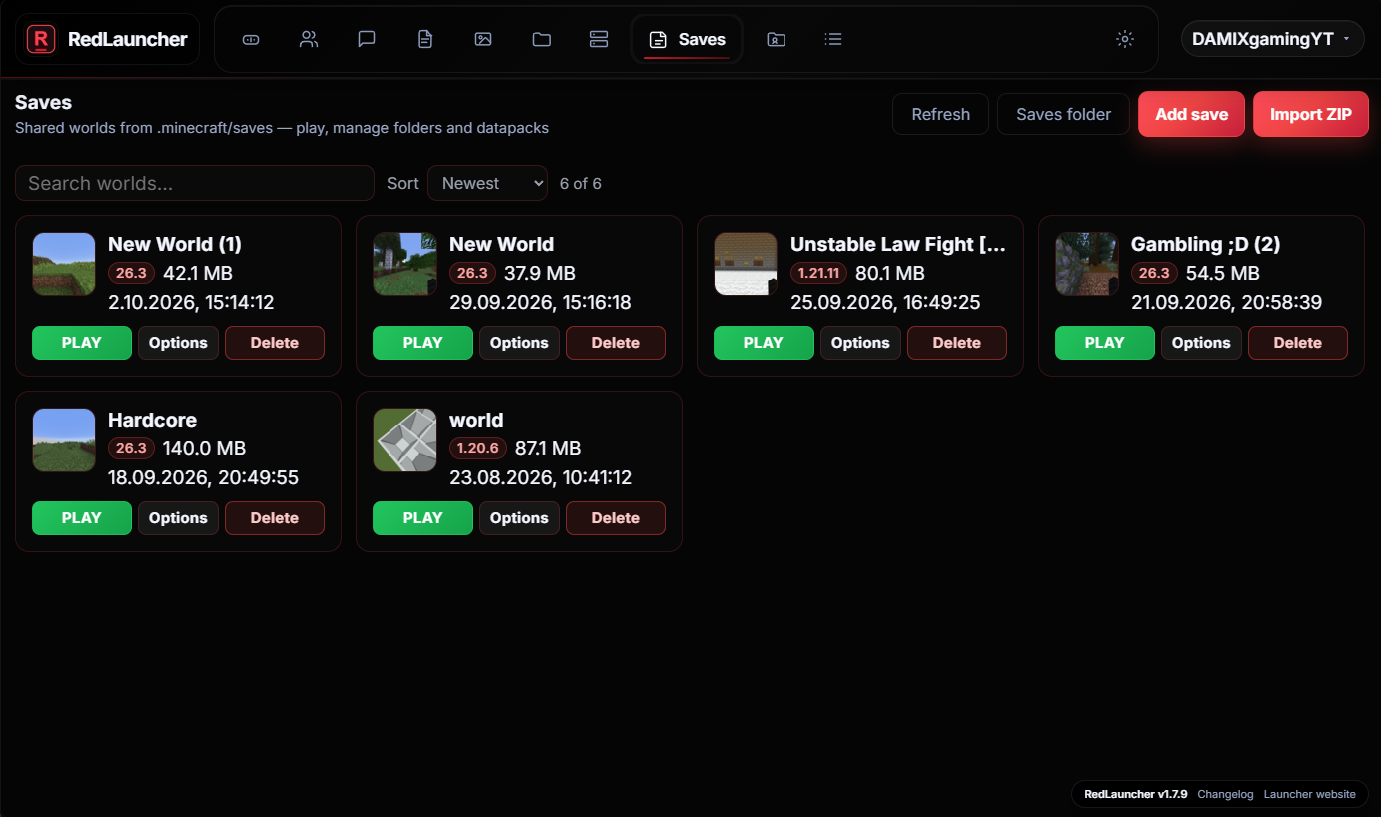Open the image (picture) icon tab

coord(483,39)
